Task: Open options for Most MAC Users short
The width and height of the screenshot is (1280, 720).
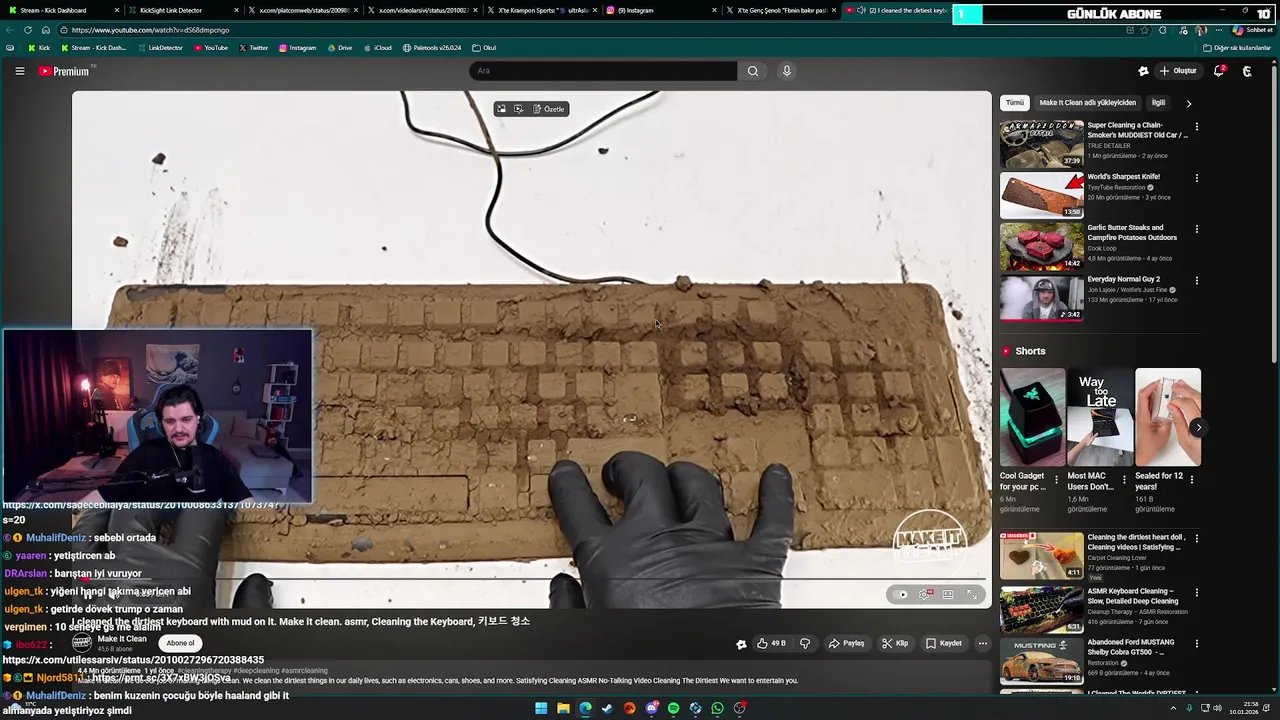Action: [x=1124, y=479]
